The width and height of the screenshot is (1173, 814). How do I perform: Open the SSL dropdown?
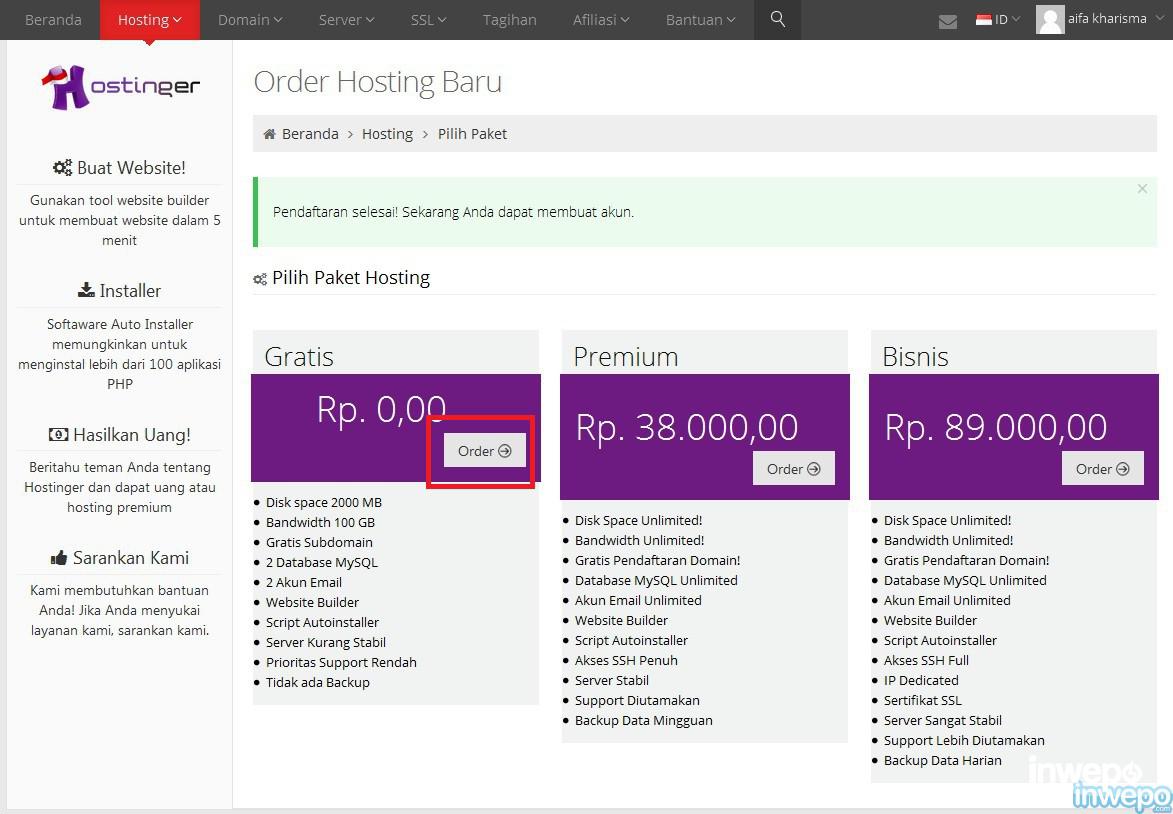pos(428,19)
